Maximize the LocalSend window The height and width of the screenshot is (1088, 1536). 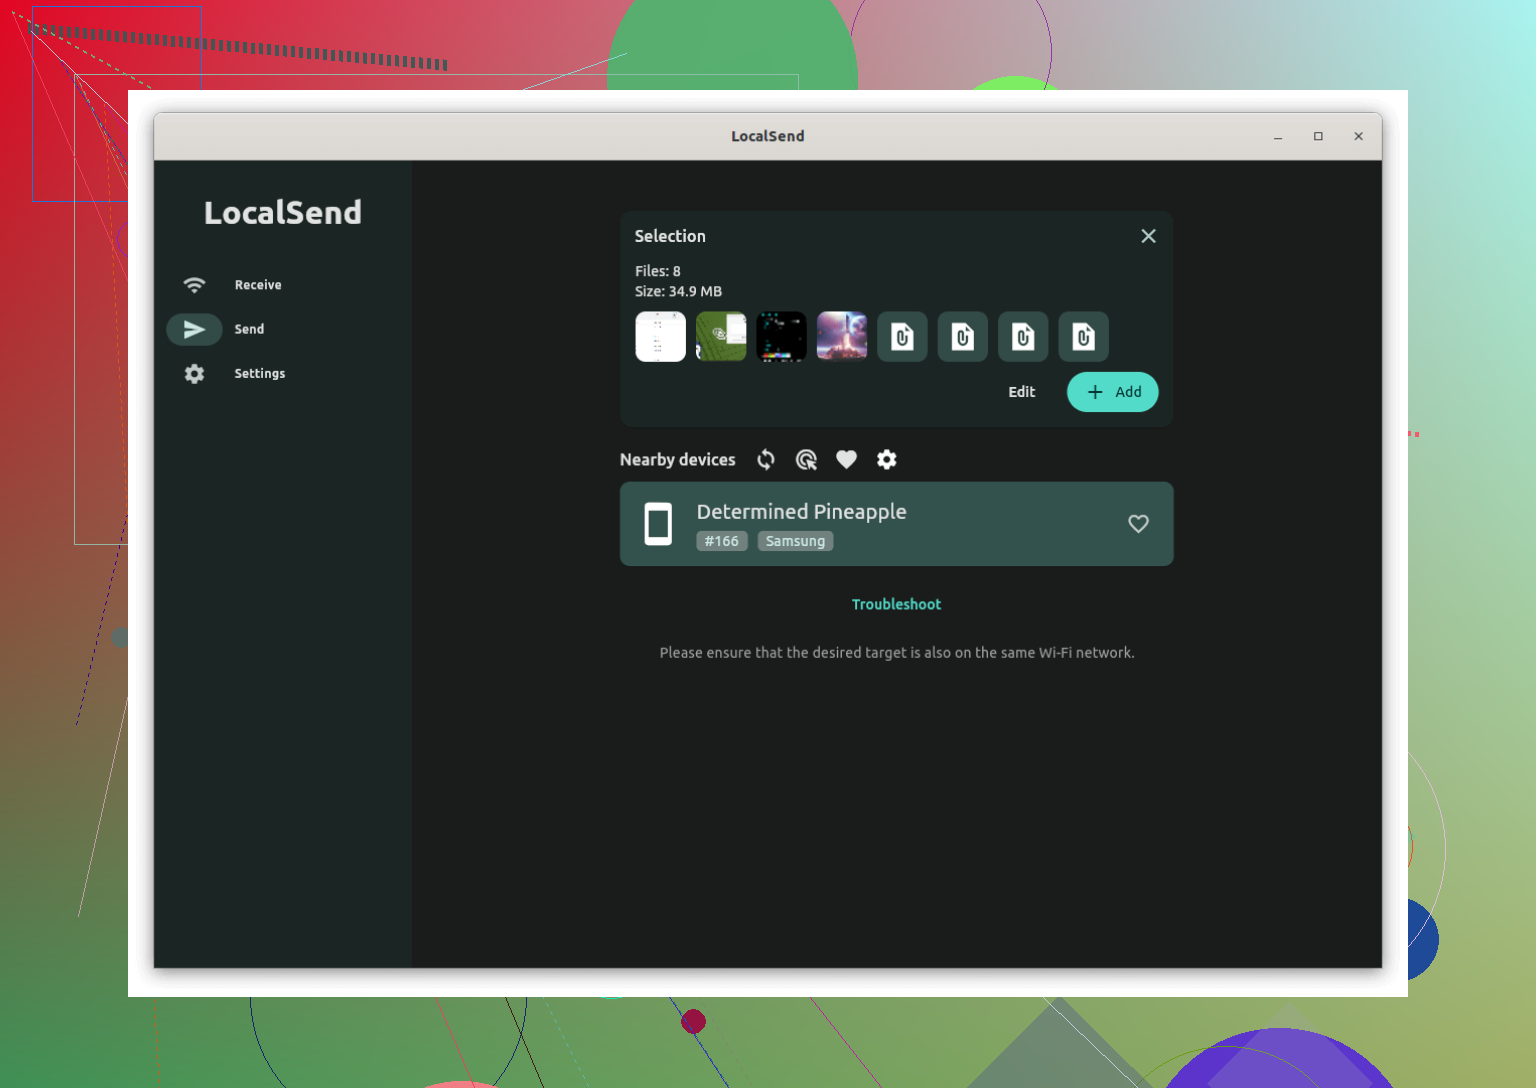1318,136
